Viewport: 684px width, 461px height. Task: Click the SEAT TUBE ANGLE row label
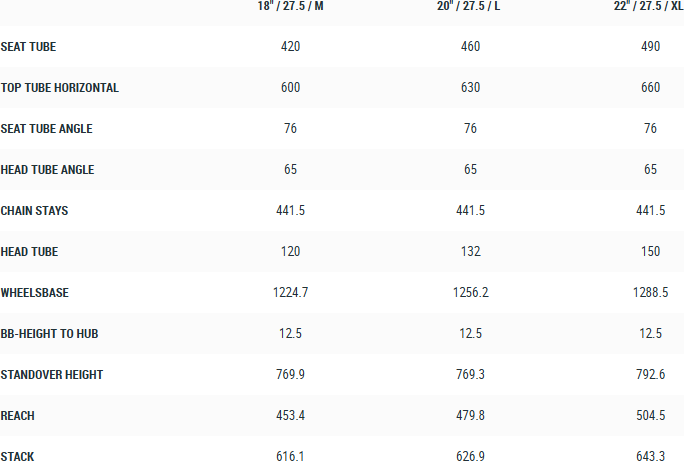click(47, 129)
